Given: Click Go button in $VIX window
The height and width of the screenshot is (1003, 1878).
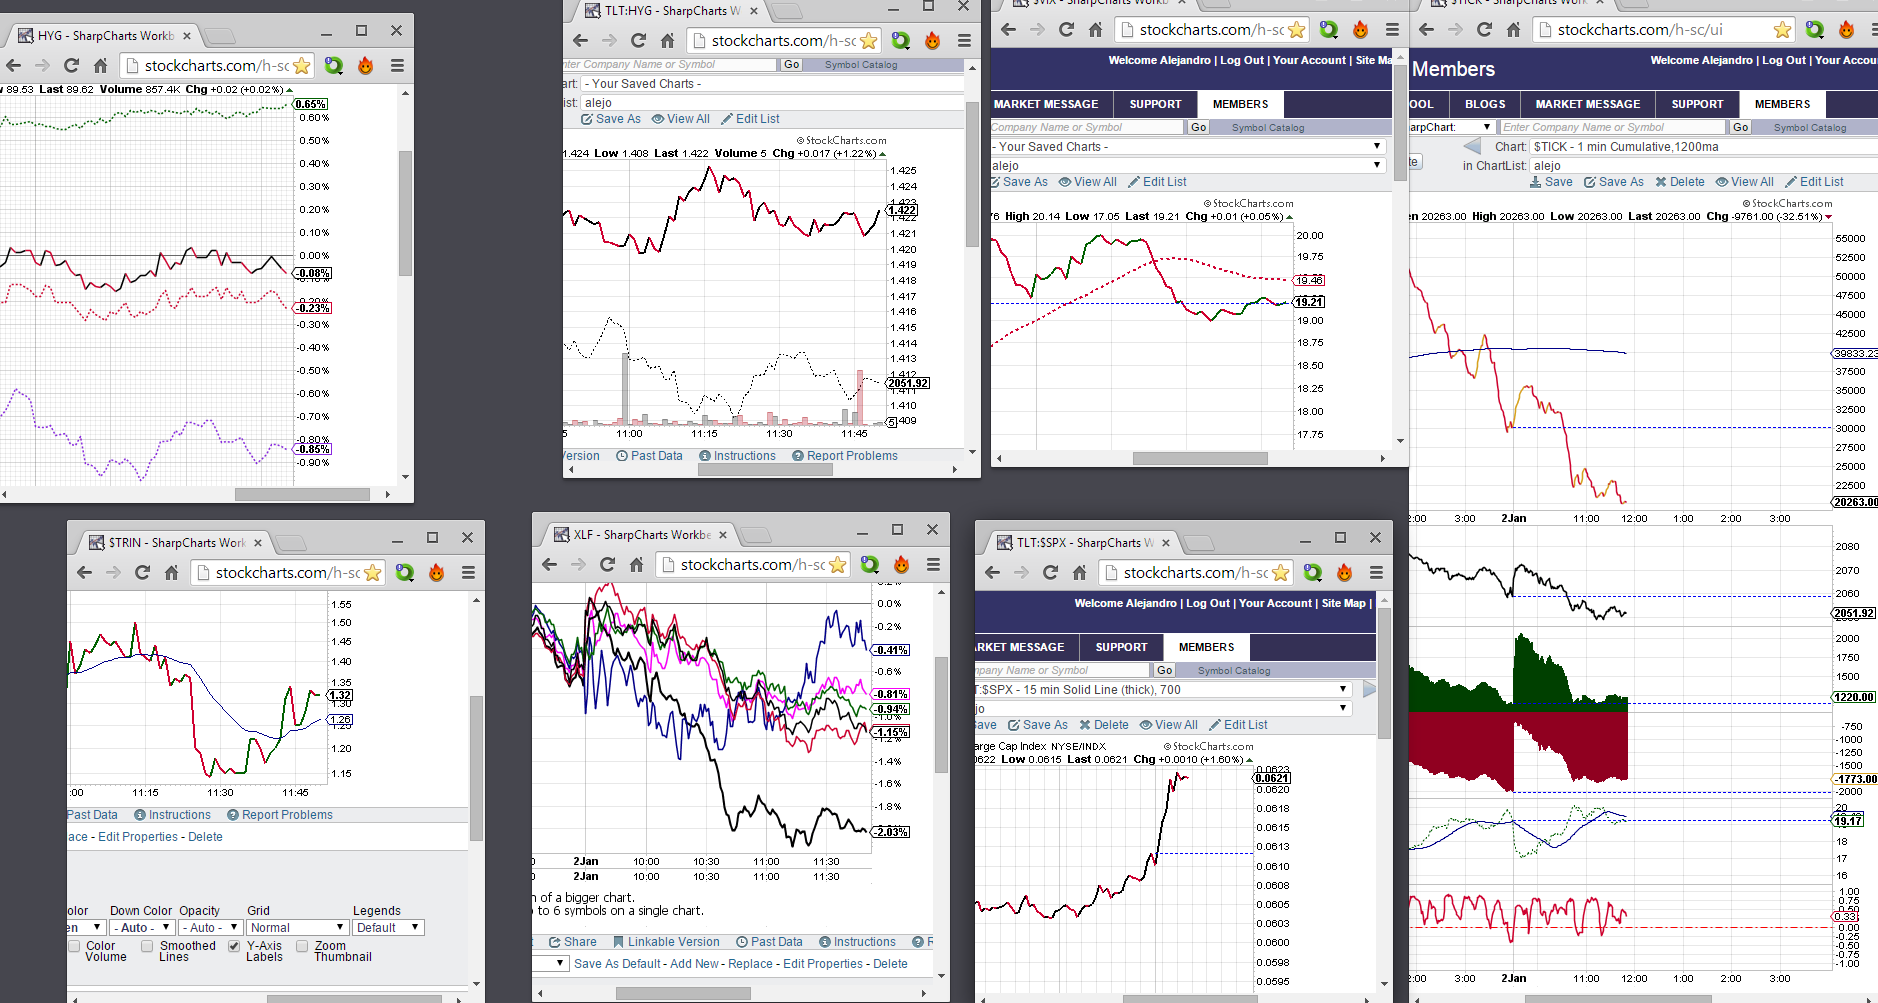Looking at the screenshot, I should click(x=1198, y=128).
